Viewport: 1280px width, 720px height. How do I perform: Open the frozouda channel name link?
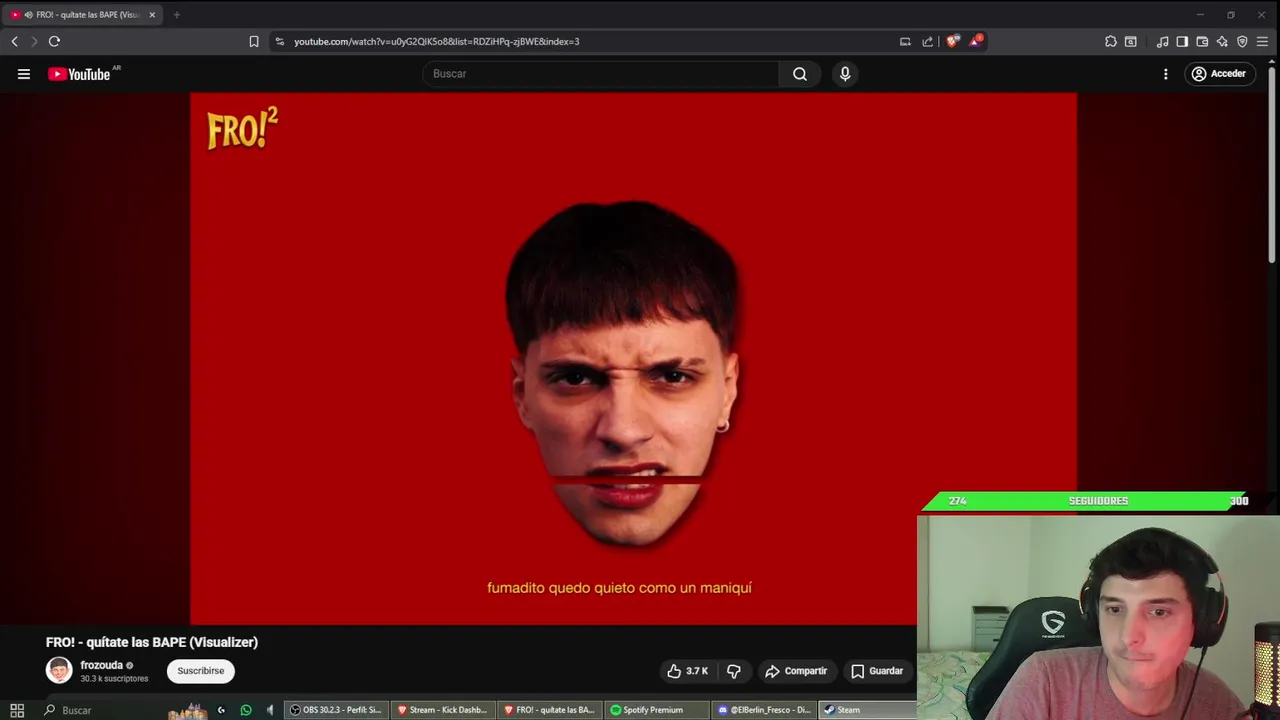101,665
